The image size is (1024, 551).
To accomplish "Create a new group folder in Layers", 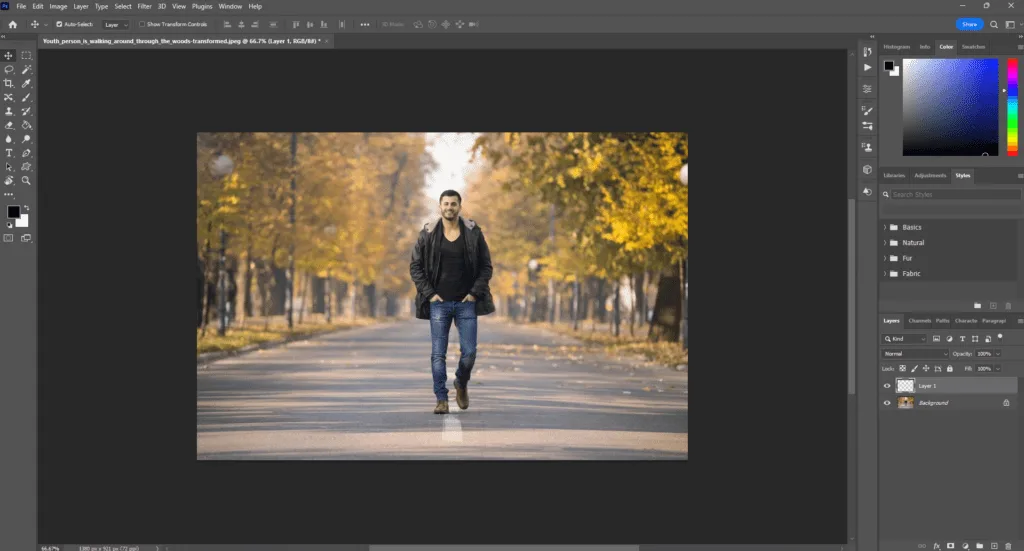I will point(980,546).
